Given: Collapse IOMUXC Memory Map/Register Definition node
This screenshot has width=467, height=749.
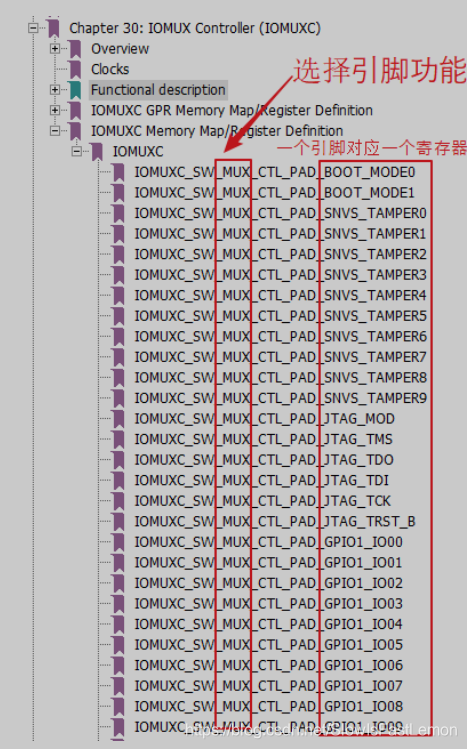Looking at the screenshot, I should coord(55,131).
